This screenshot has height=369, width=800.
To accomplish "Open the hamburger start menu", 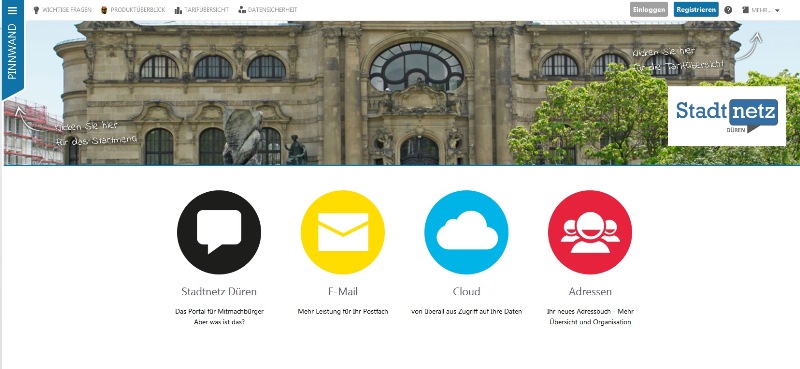I will coord(13,10).
